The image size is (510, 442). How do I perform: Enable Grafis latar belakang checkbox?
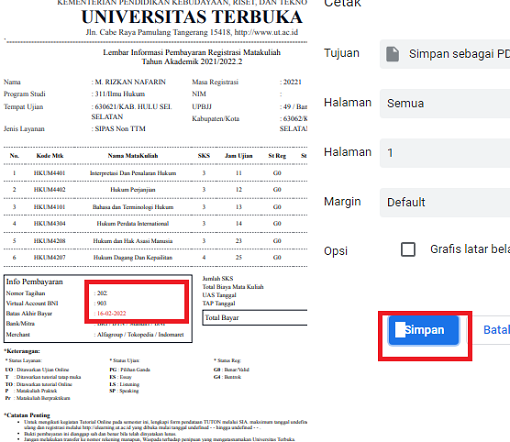pyautogui.click(x=408, y=249)
